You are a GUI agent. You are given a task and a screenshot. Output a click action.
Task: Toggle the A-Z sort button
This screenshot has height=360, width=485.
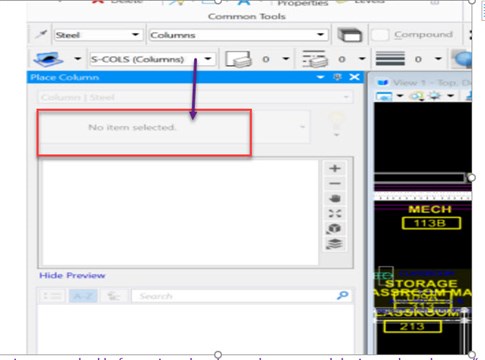pos(83,296)
